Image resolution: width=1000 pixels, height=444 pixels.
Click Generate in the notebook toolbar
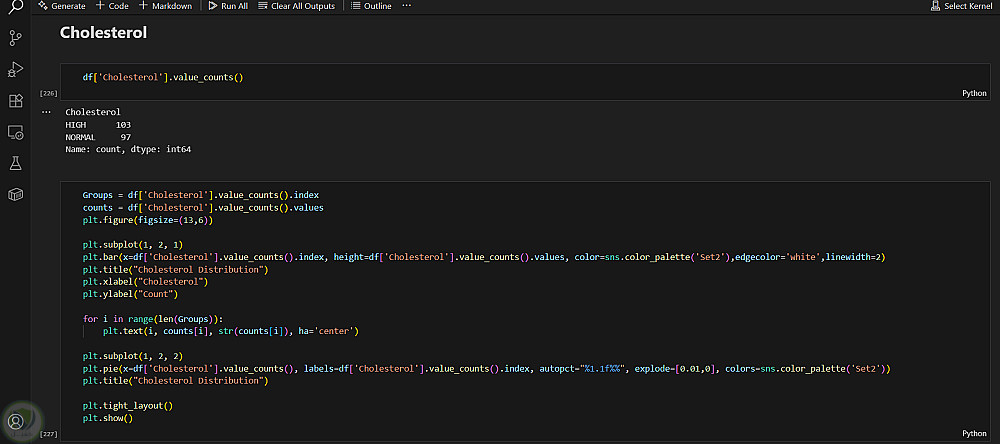point(62,6)
